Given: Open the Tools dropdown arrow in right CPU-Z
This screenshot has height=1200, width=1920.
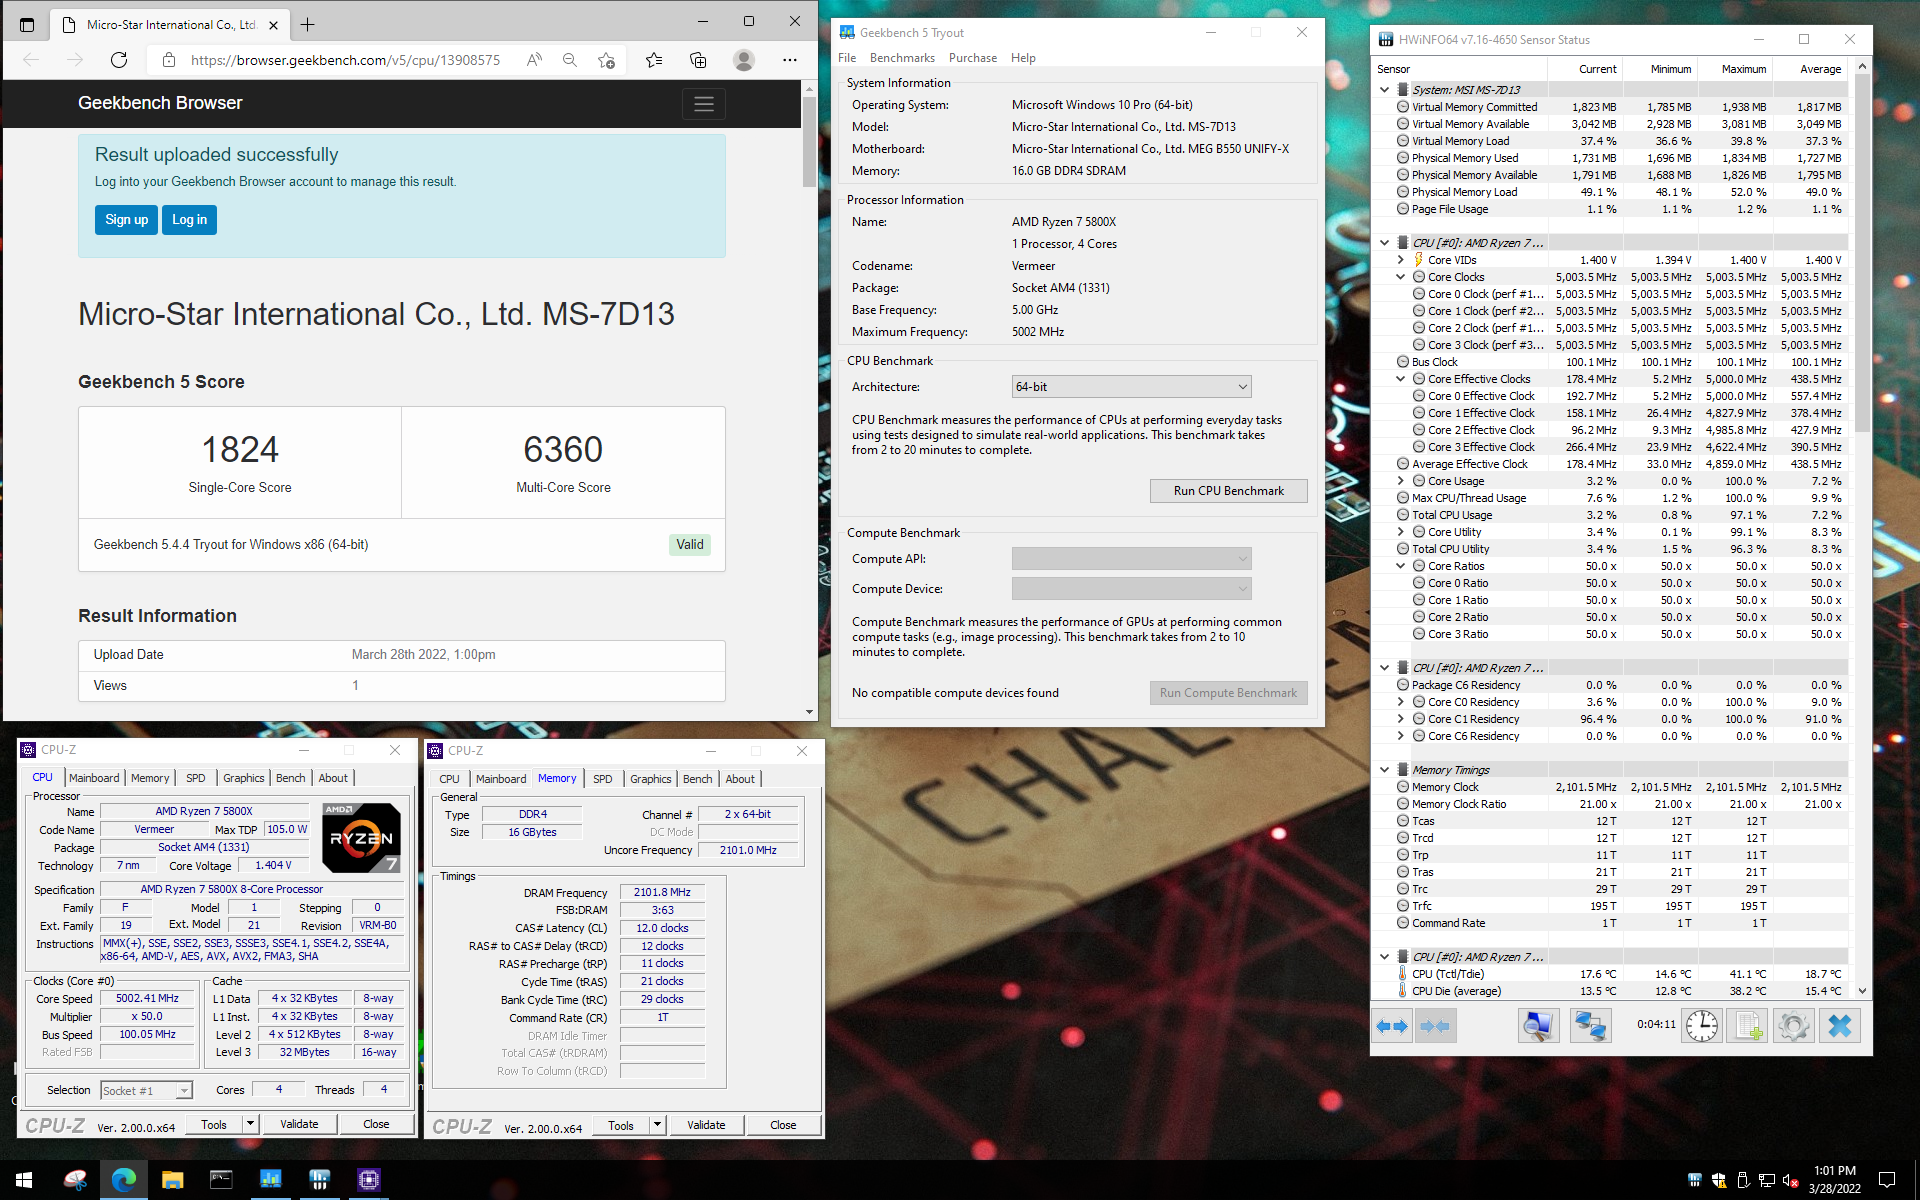Looking at the screenshot, I should (658, 1125).
